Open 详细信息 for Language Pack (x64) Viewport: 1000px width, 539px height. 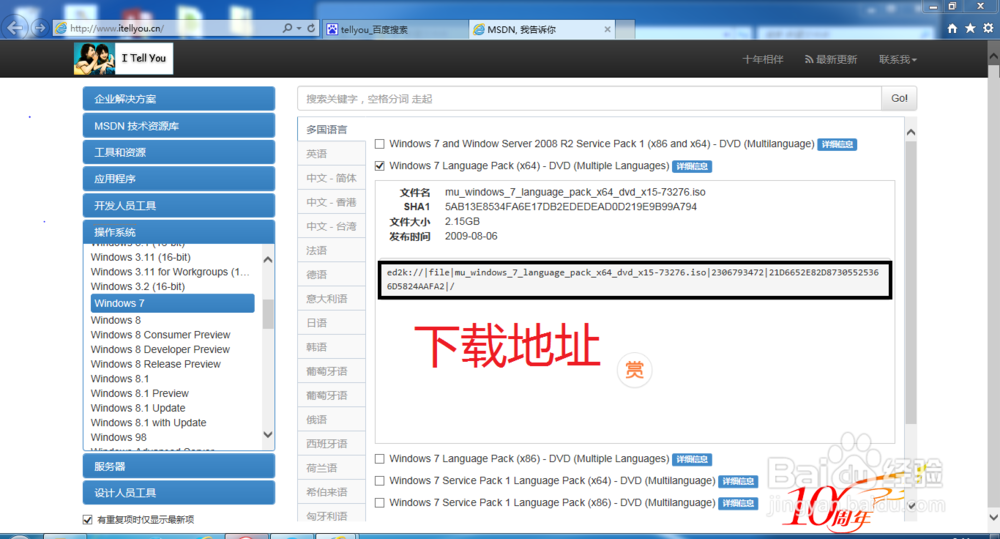(692, 166)
